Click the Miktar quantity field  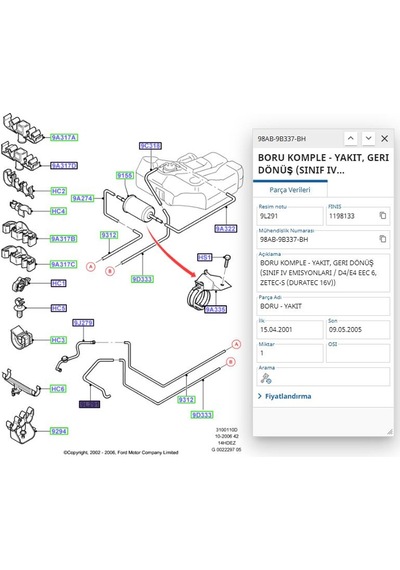tap(290, 353)
